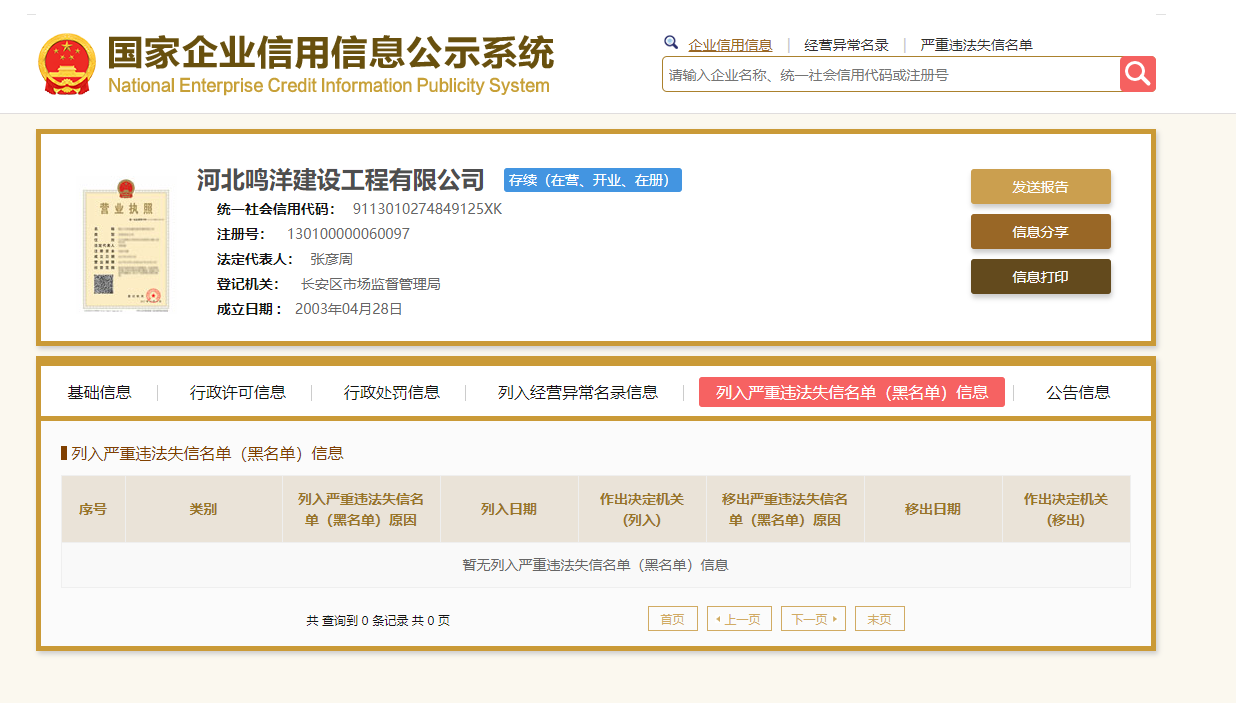
Task: Click the 末页 pagination button
Action: click(x=880, y=619)
